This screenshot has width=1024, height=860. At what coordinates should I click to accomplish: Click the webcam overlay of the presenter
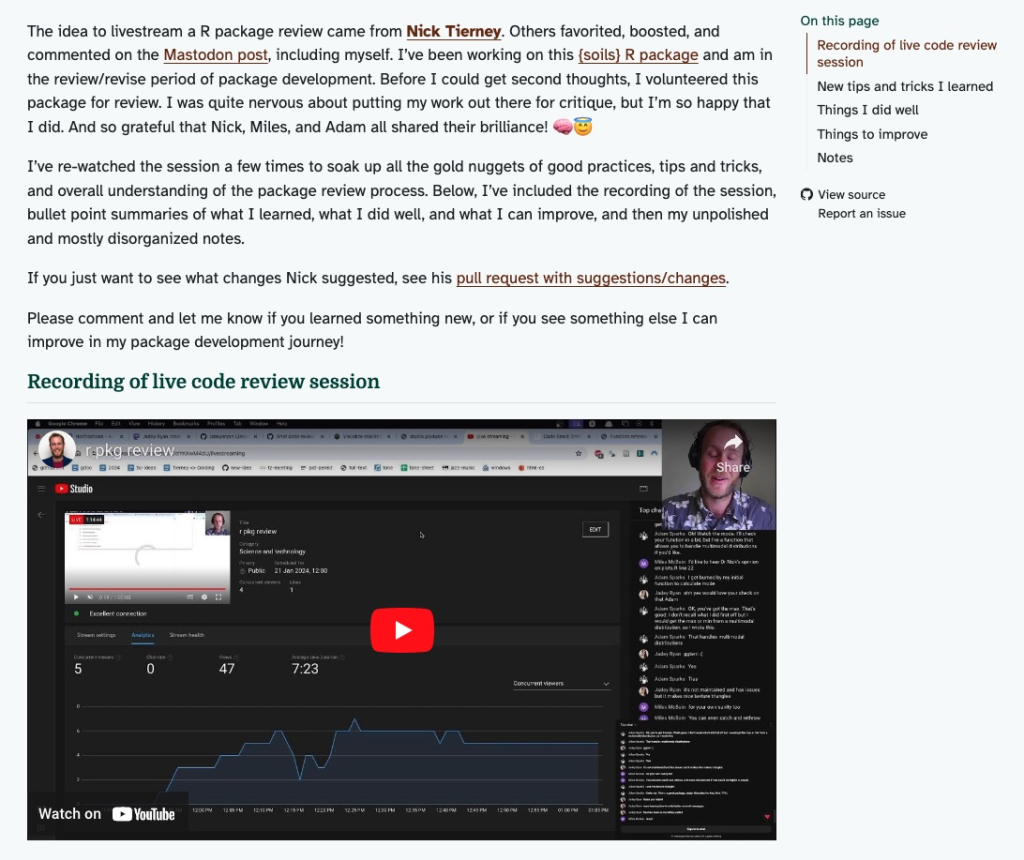pyautogui.click(x=719, y=474)
